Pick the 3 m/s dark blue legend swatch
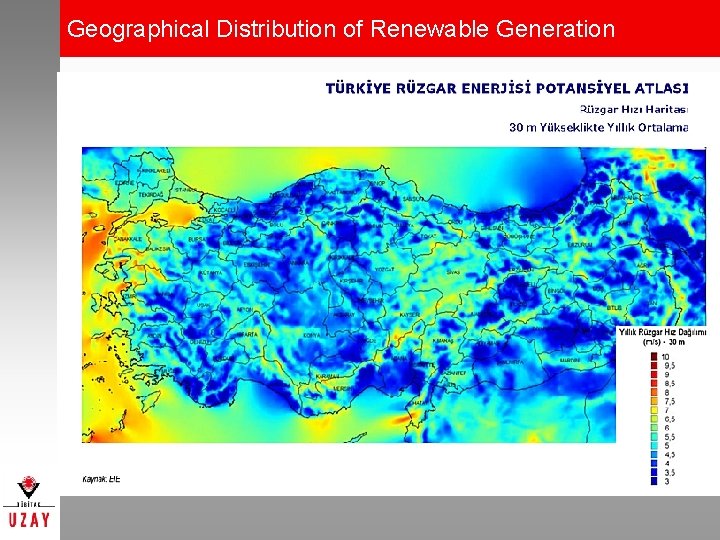The height and width of the screenshot is (540, 720). point(654,481)
